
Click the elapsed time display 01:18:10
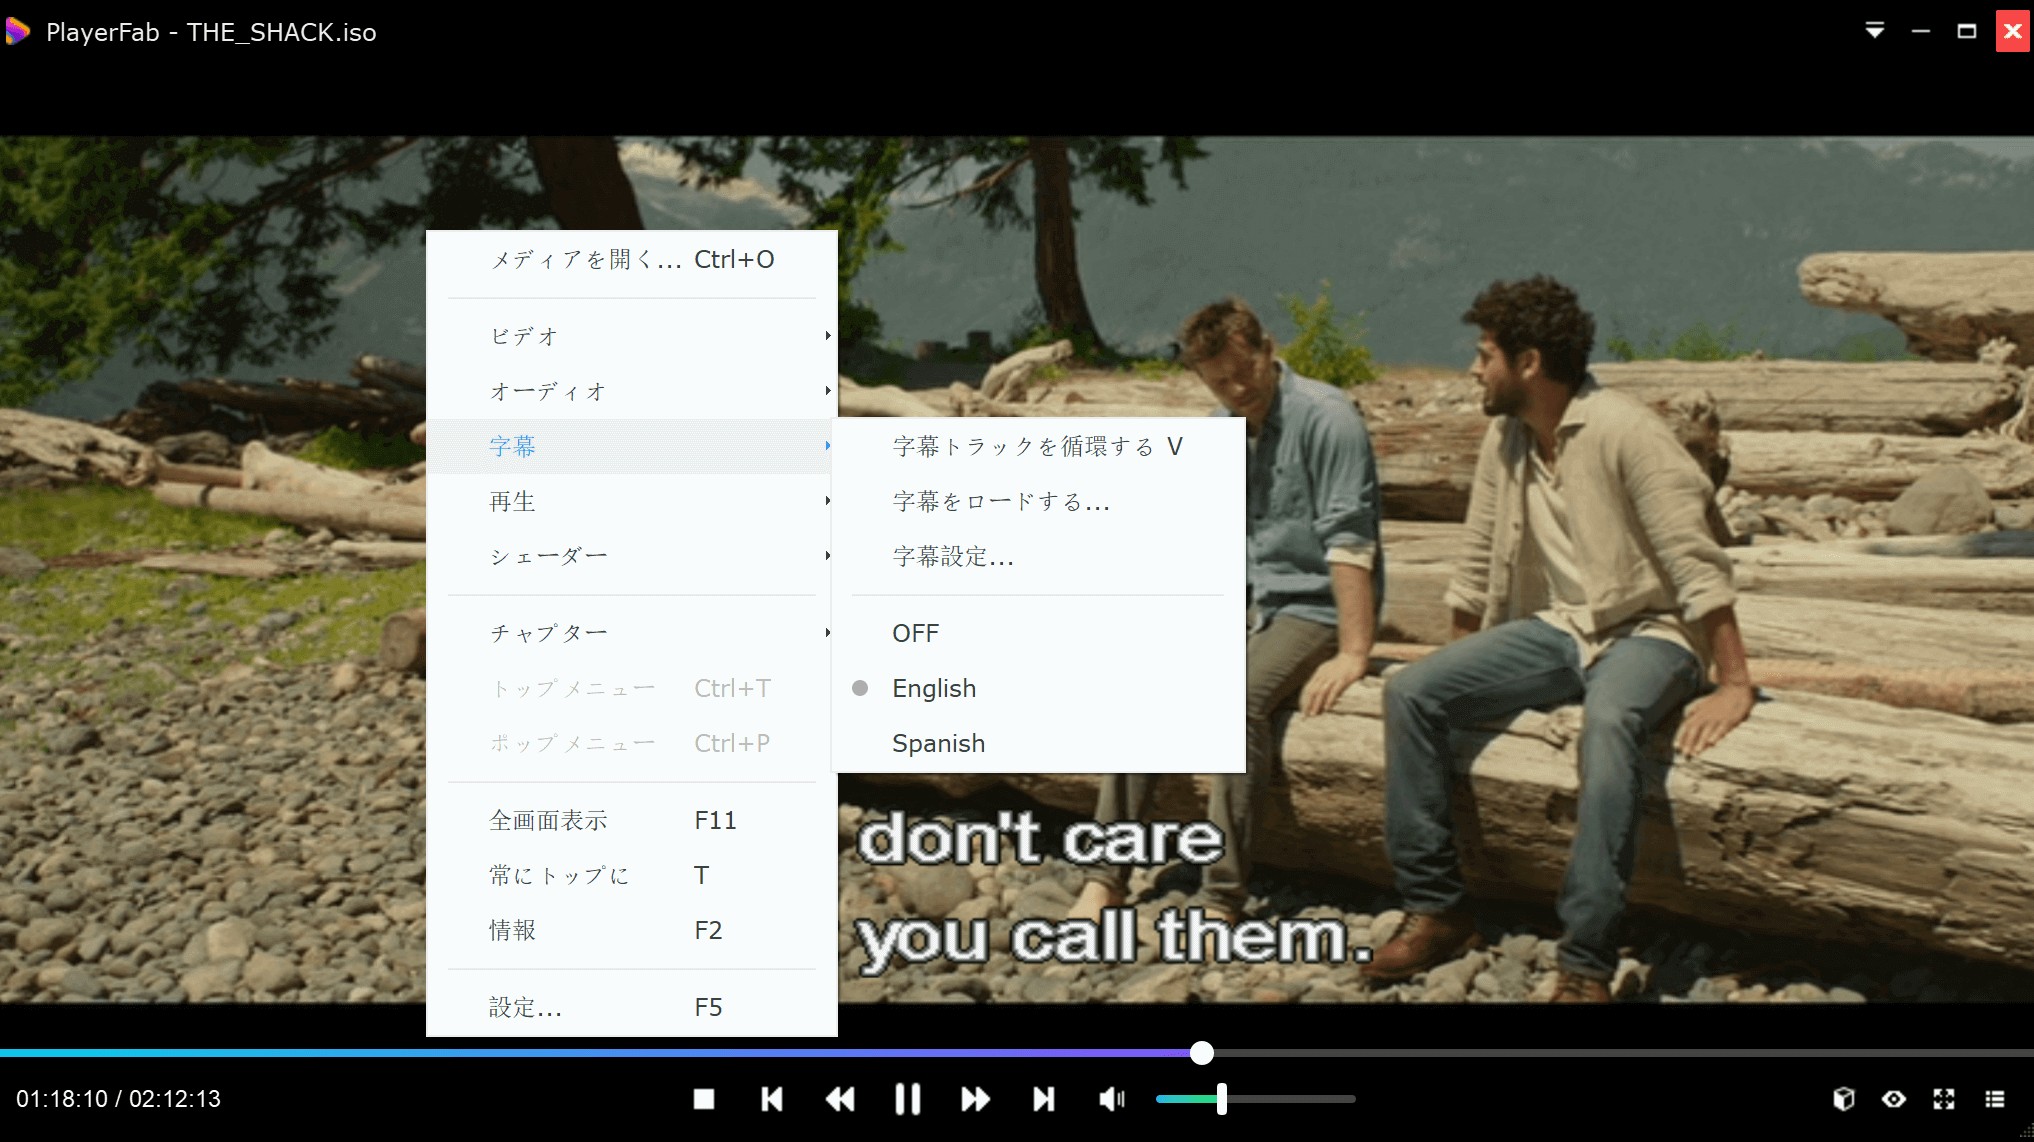pos(62,1099)
